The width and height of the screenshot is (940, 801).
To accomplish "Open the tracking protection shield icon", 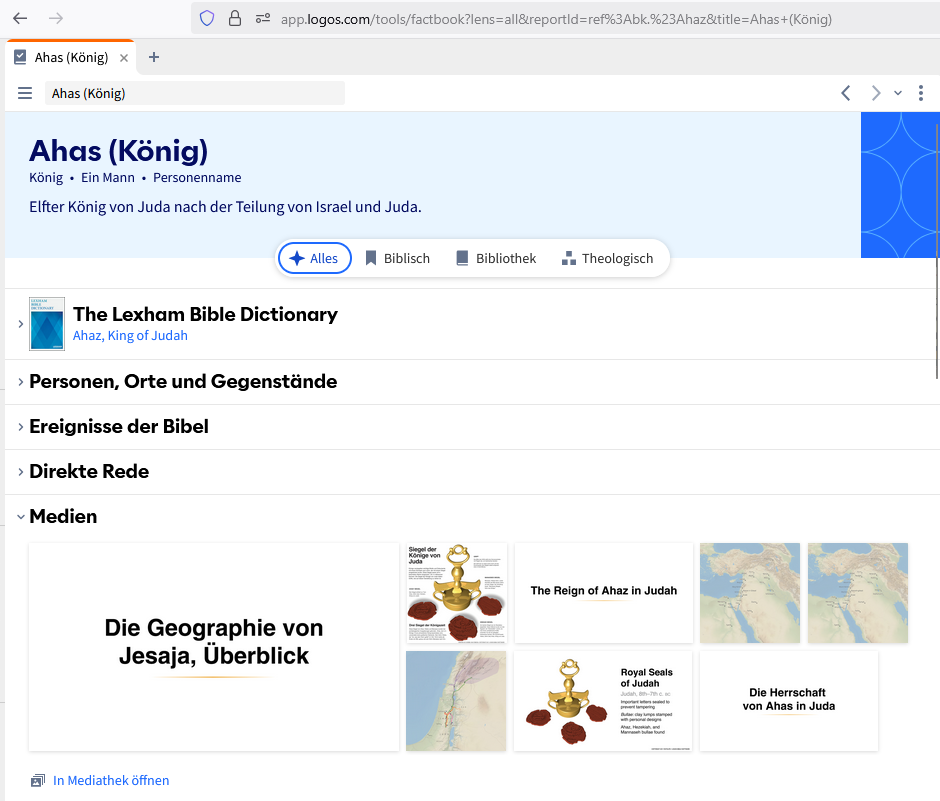I will click(x=207, y=19).
